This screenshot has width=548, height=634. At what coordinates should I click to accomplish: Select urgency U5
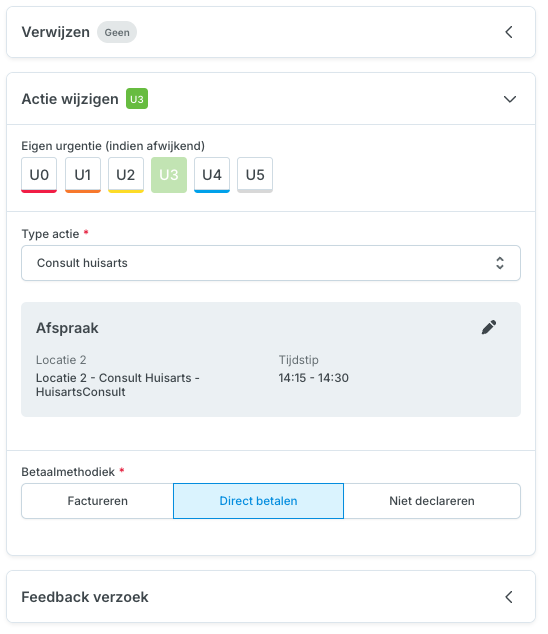[x=255, y=175]
